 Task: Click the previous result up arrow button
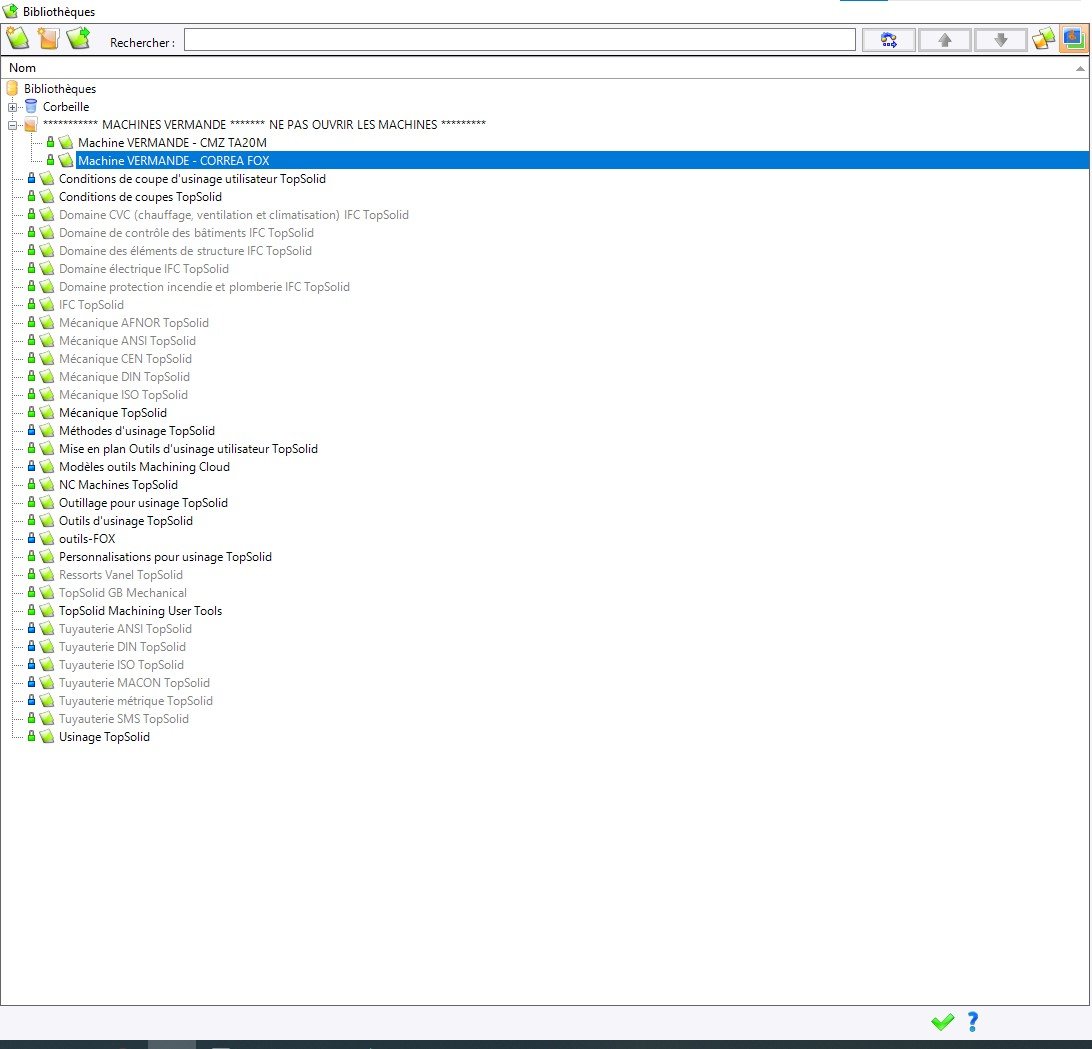(x=945, y=40)
